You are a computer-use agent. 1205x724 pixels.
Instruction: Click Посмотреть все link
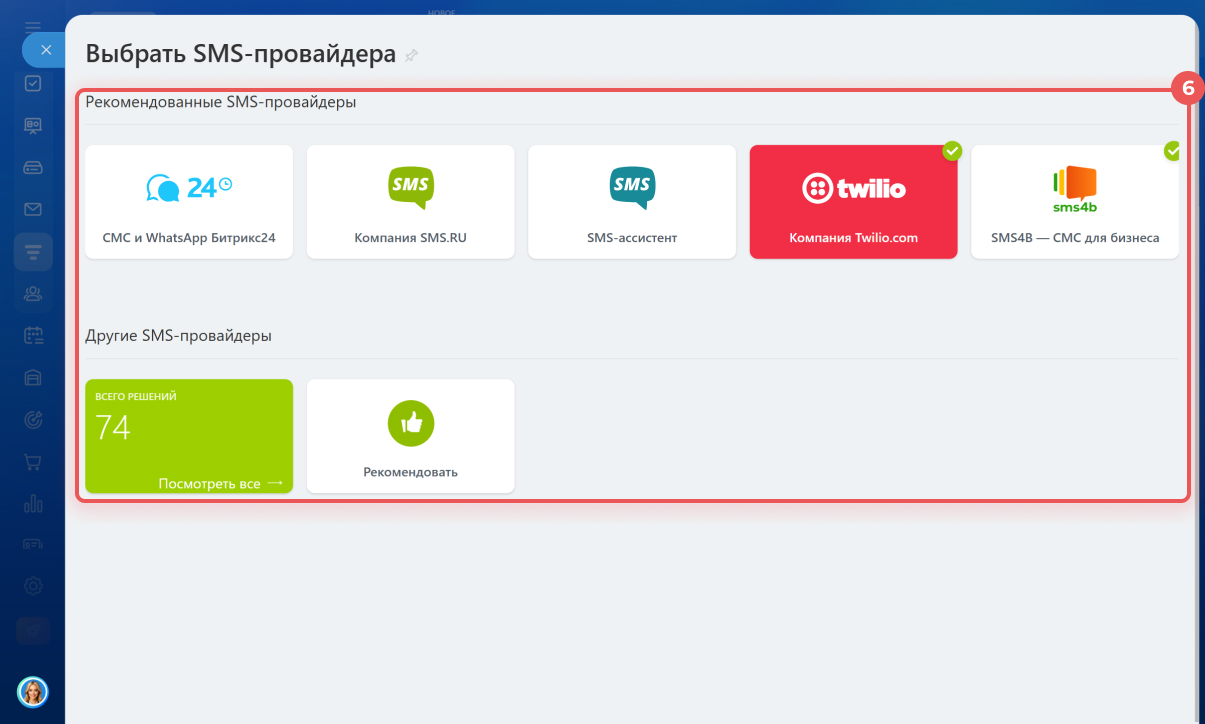tap(220, 483)
